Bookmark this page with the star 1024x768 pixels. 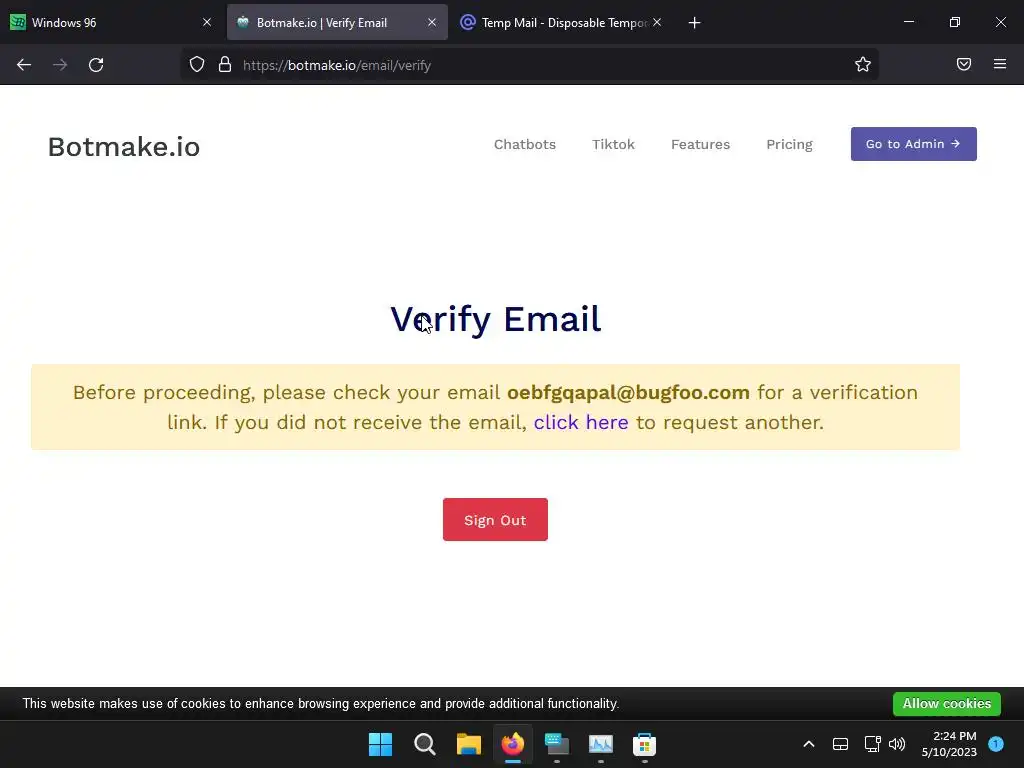point(863,65)
